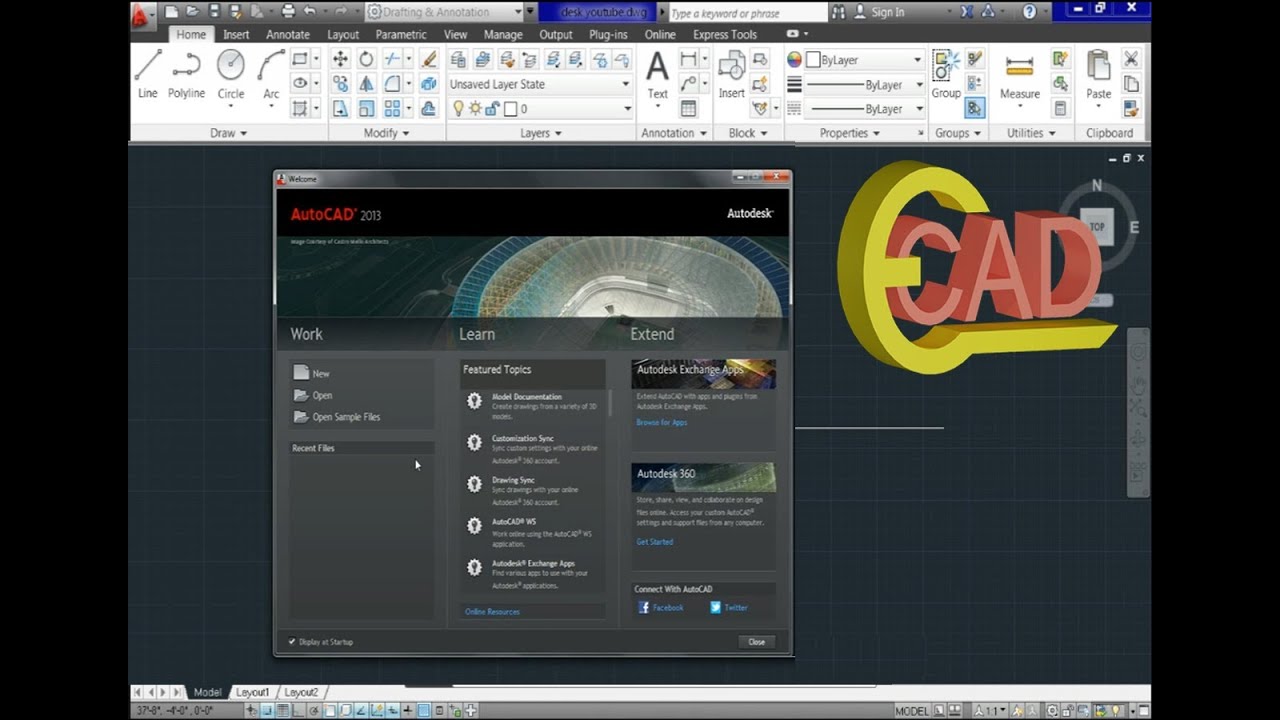The height and width of the screenshot is (720, 1280).
Task: Click the Quick Calculator icon in Utilities
Action: pyautogui.click(x=1060, y=108)
